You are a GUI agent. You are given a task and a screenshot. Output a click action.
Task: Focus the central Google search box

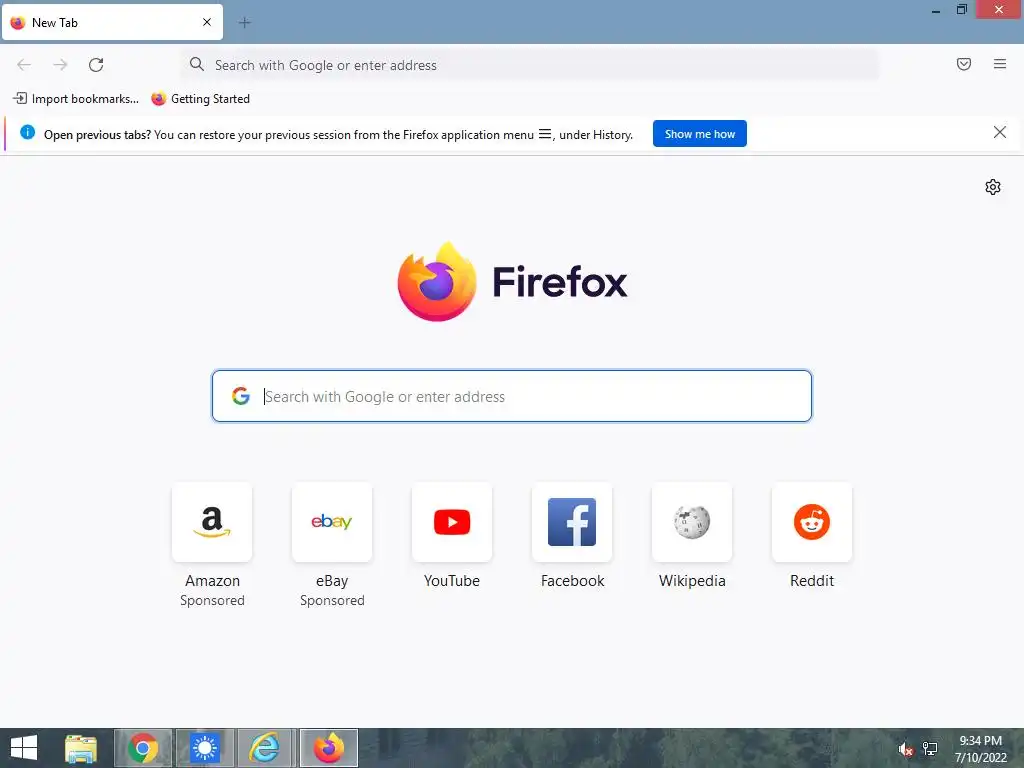click(x=512, y=396)
